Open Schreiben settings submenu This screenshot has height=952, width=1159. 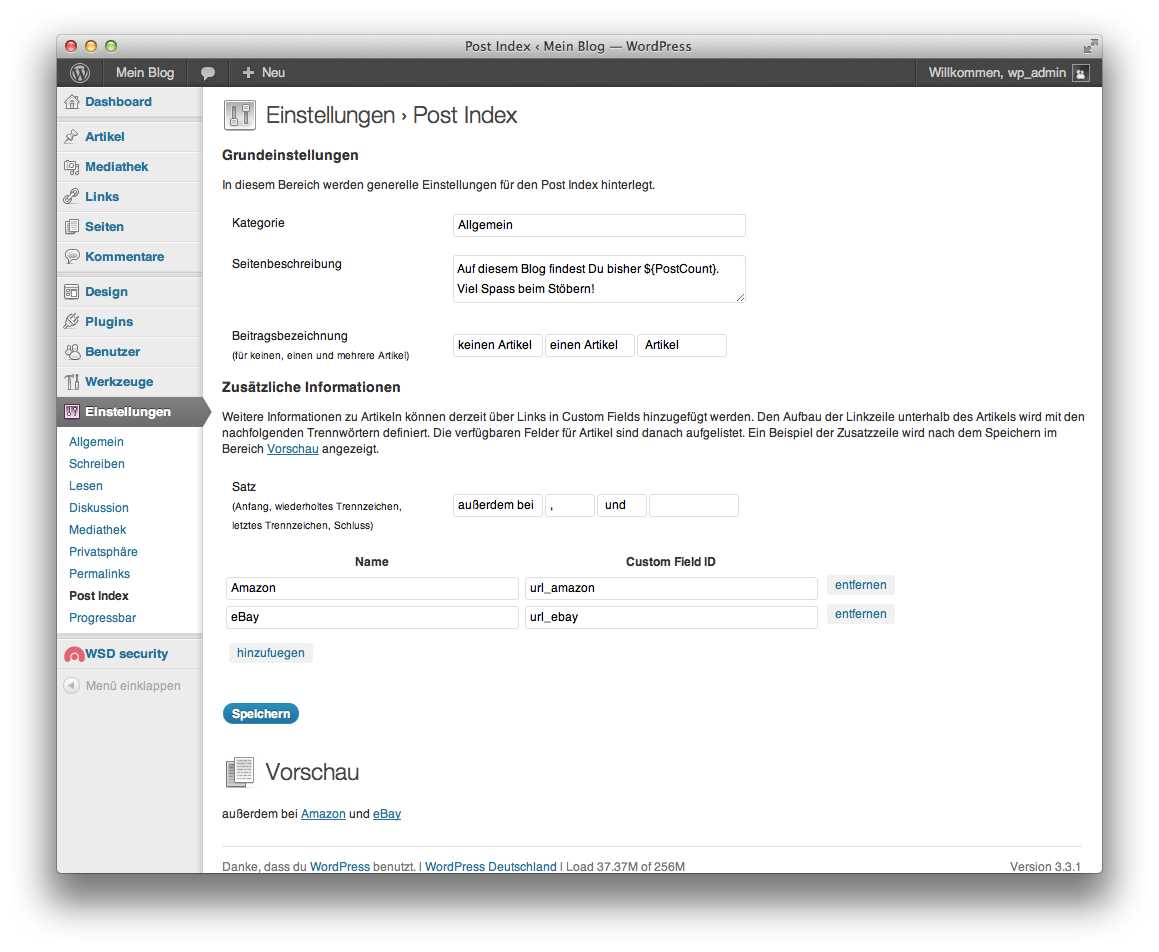pyautogui.click(x=97, y=464)
